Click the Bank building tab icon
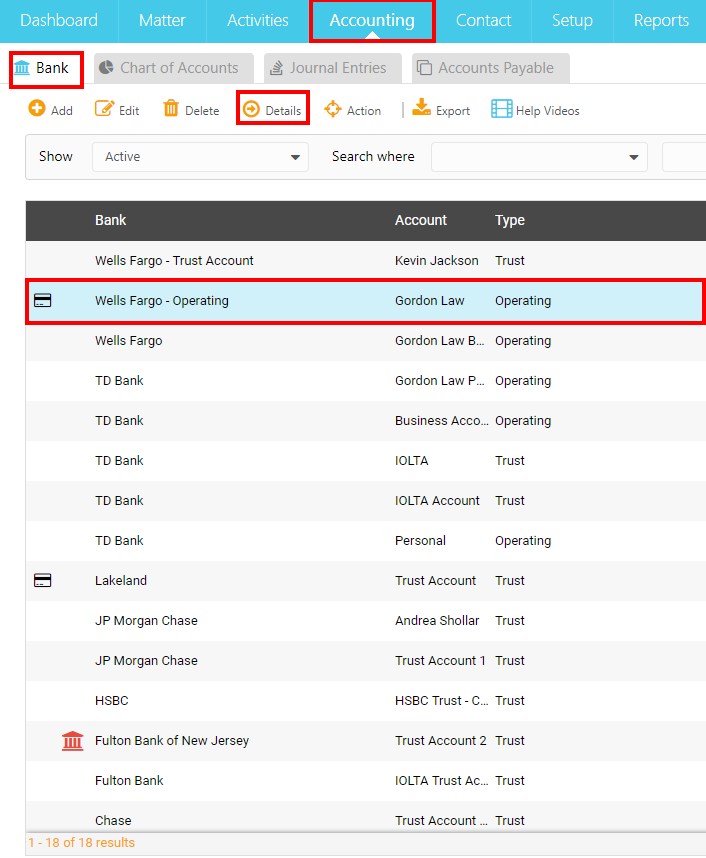Screen dimensions: 706x858 pos(22,68)
